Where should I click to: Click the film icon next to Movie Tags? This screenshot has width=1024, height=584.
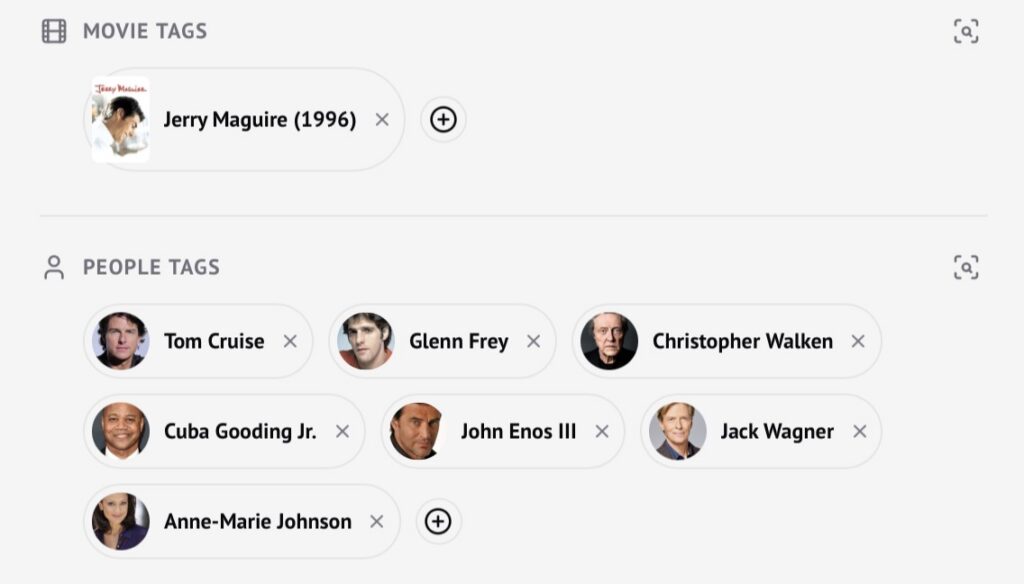pyautogui.click(x=54, y=31)
